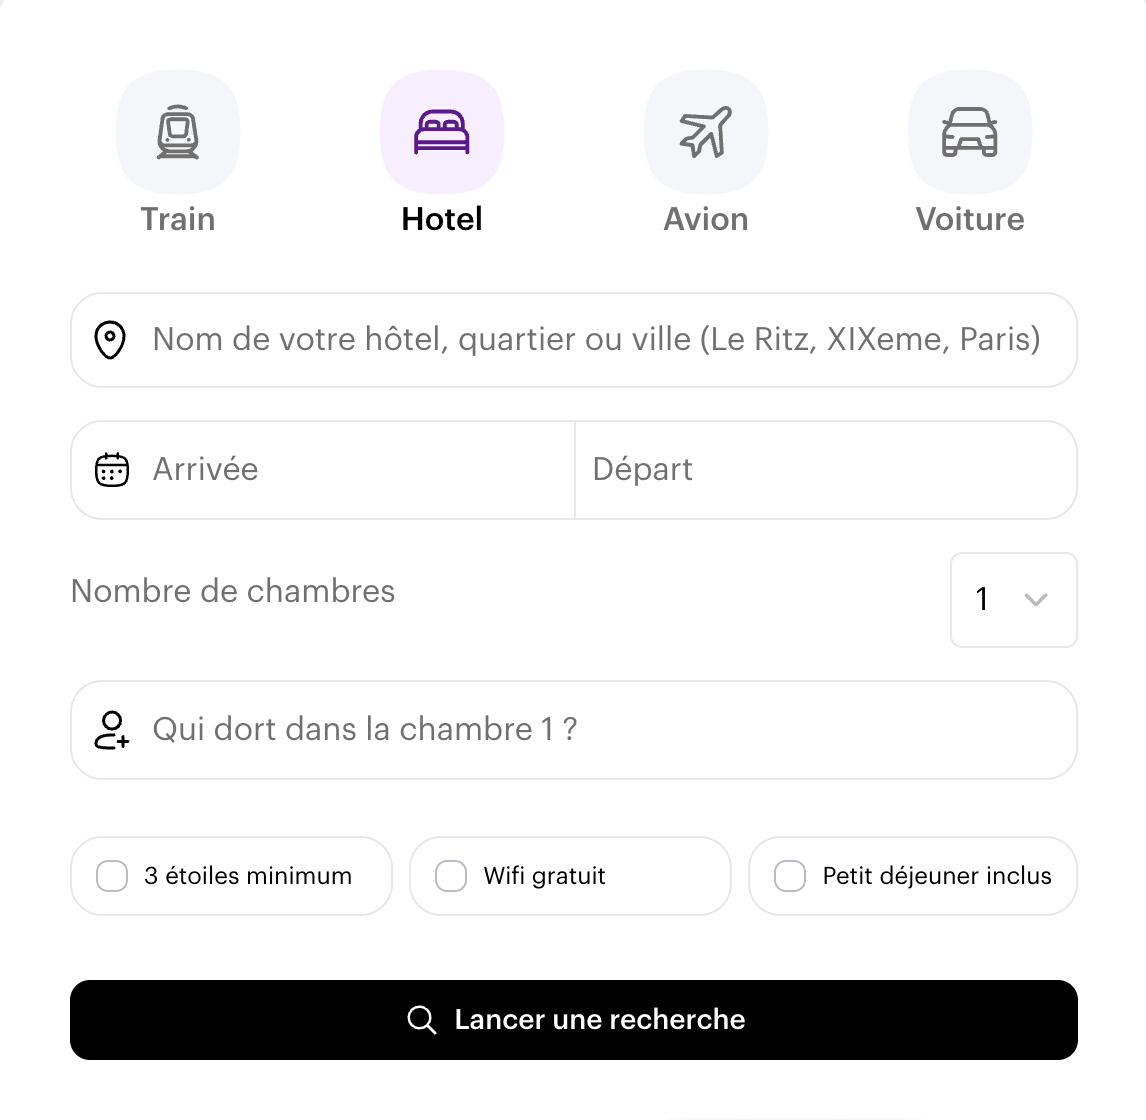The width and height of the screenshot is (1146, 1120).
Task: Pick the Voiture car icon
Action: [970, 132]
